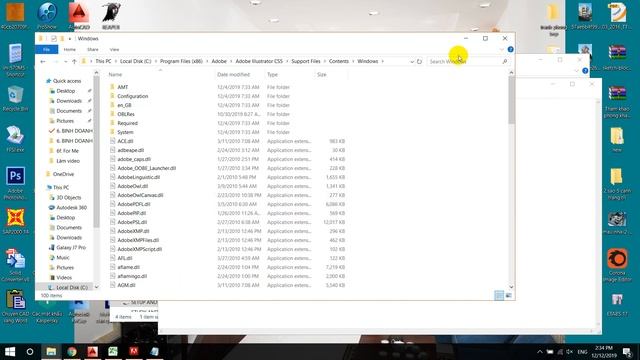Image resolution: width=640 pixels, height=360 pixels.
Task: Click Adobe breadcrumb in the path
Action: (x=219, y=61)
